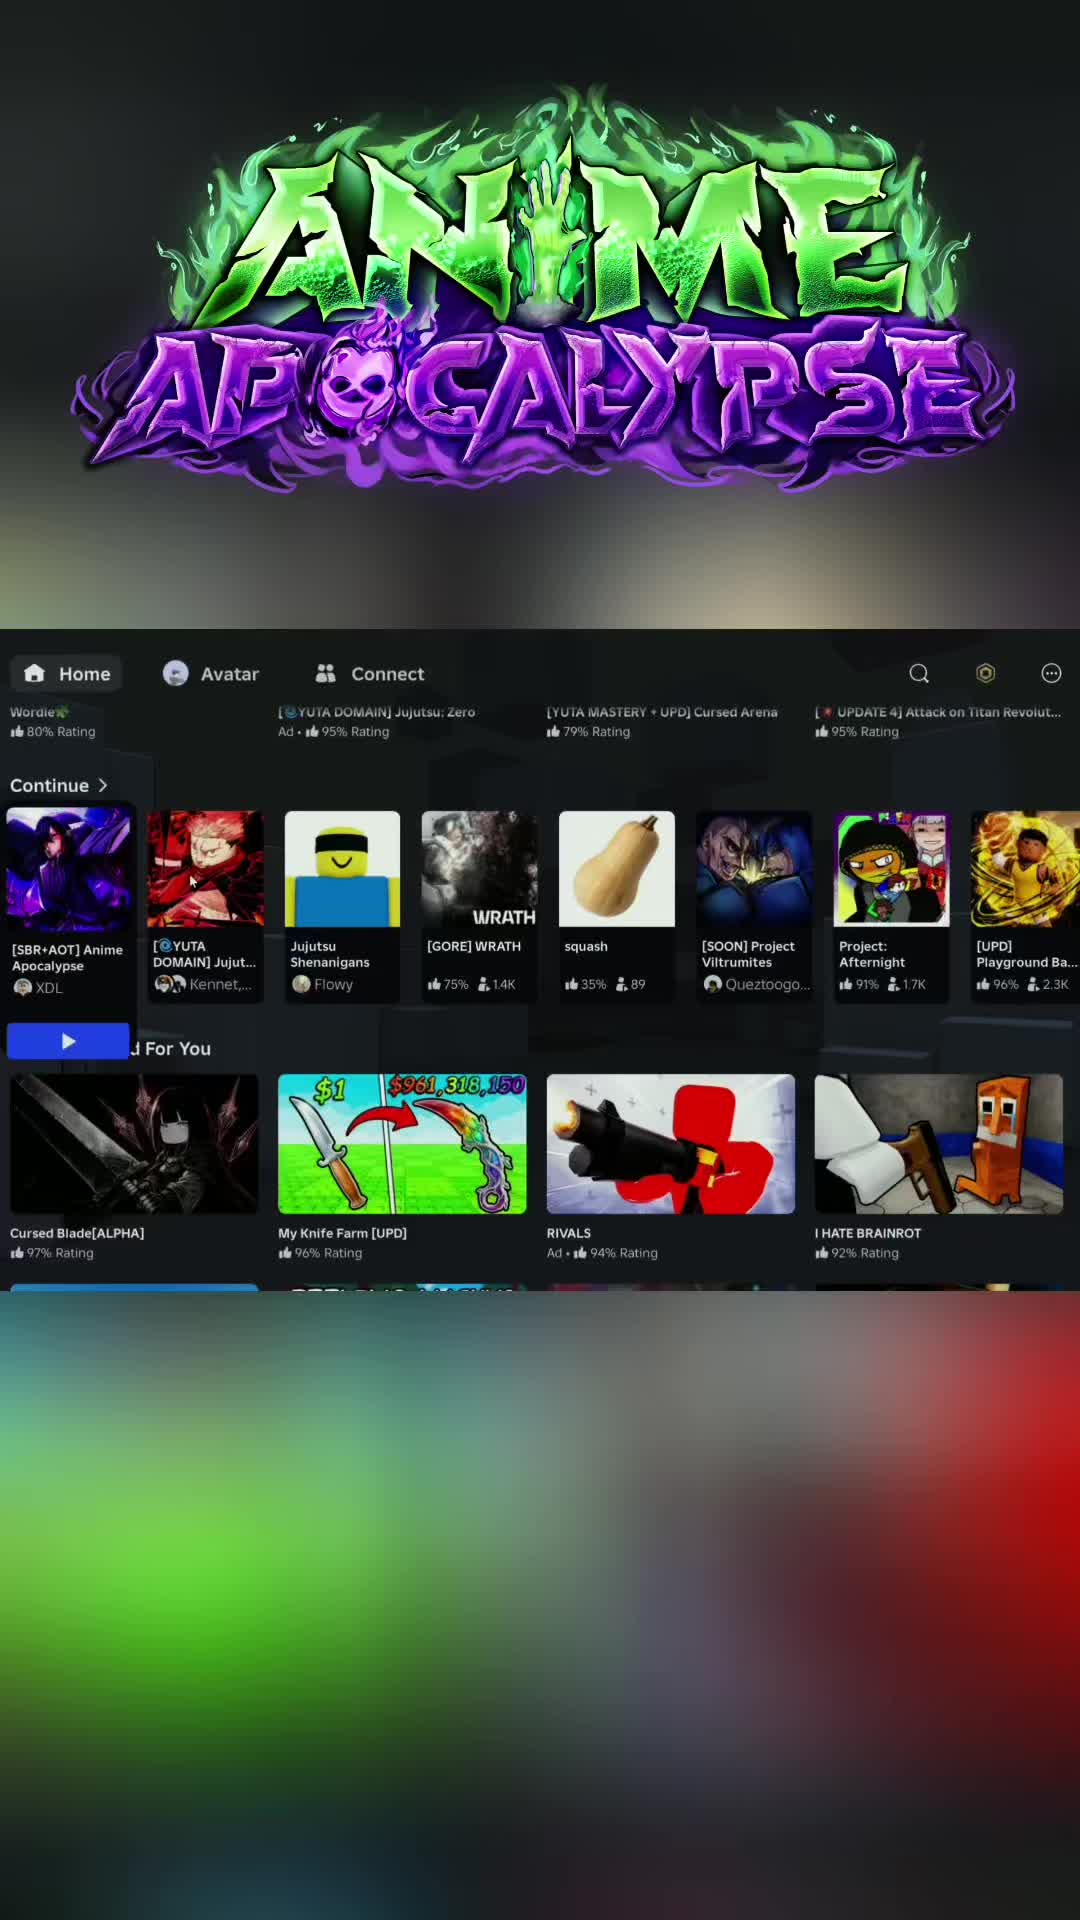The width and height of the screenshot is (1080, 1920).
Task: Click the 92% Rating under I HATE BRAINROT
Action: pyautogui.click(x=857, y=1253)
